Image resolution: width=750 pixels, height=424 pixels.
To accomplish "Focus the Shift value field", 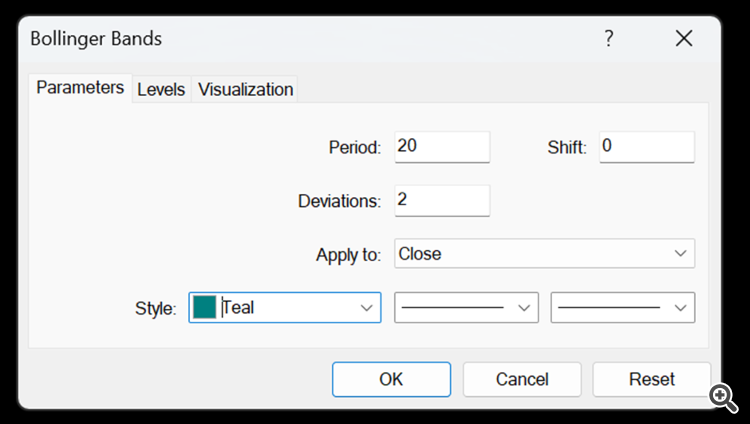I will 646,147.
